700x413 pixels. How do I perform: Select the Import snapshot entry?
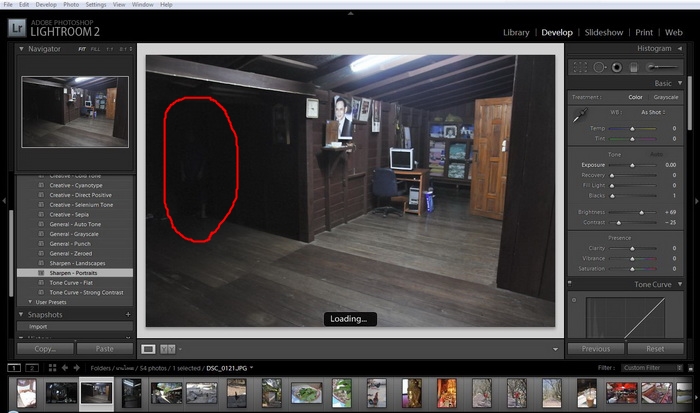75,326
